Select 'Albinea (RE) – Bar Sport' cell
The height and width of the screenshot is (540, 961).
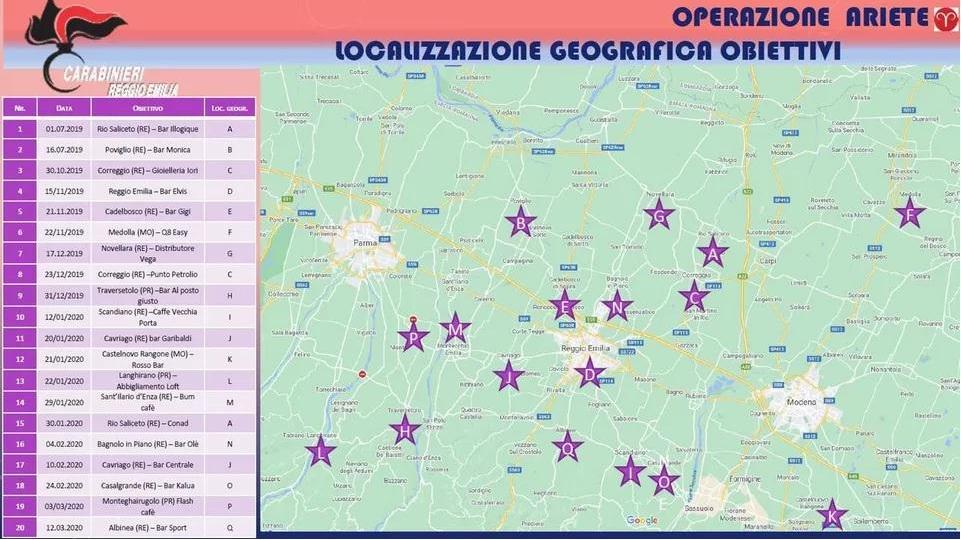148,528
